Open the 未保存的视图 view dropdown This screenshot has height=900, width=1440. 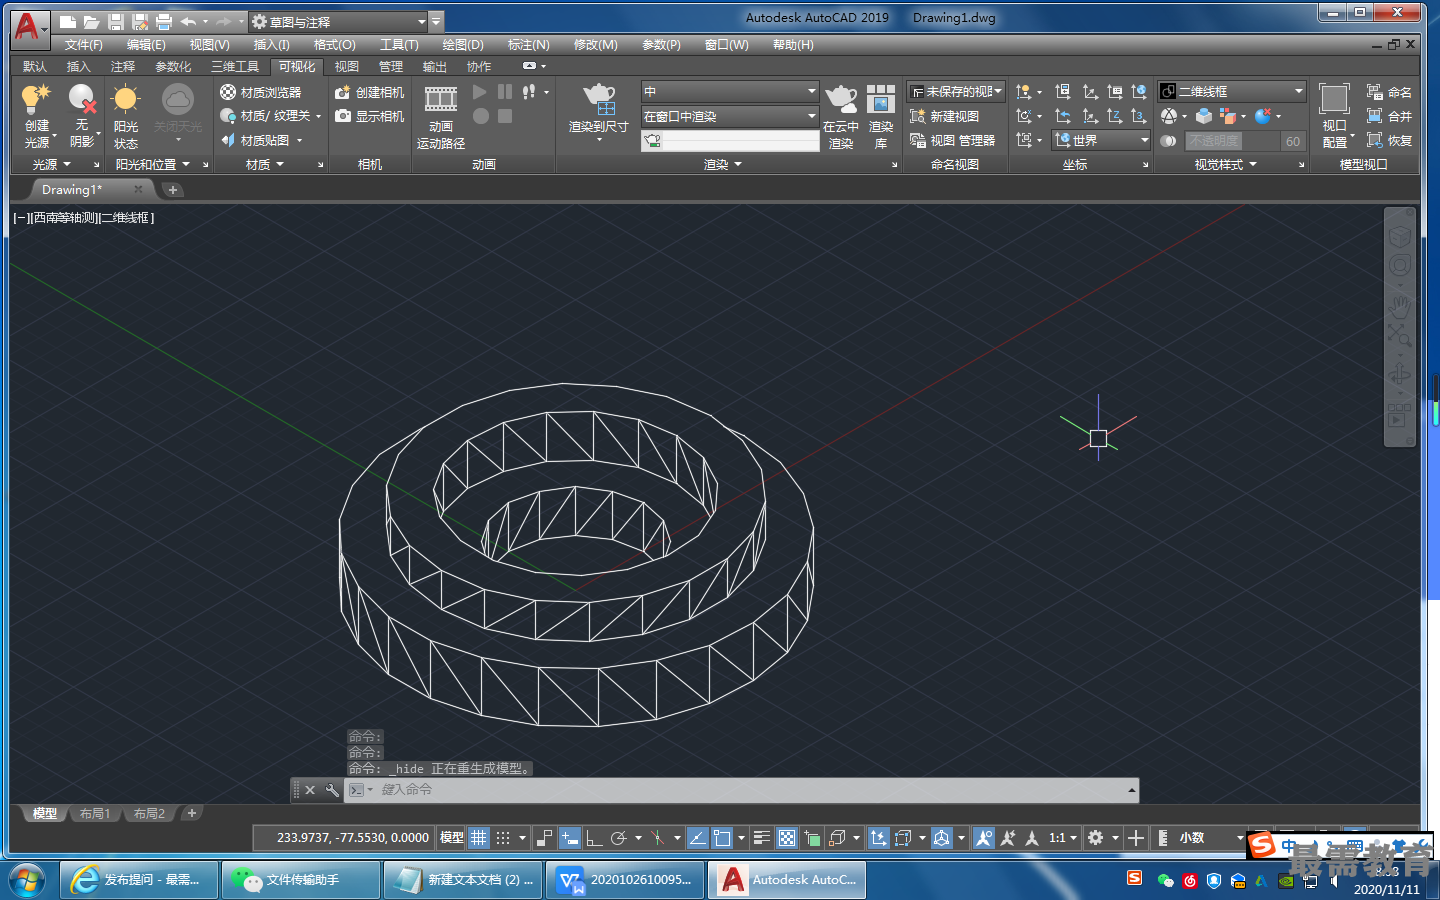coord(956,91)
